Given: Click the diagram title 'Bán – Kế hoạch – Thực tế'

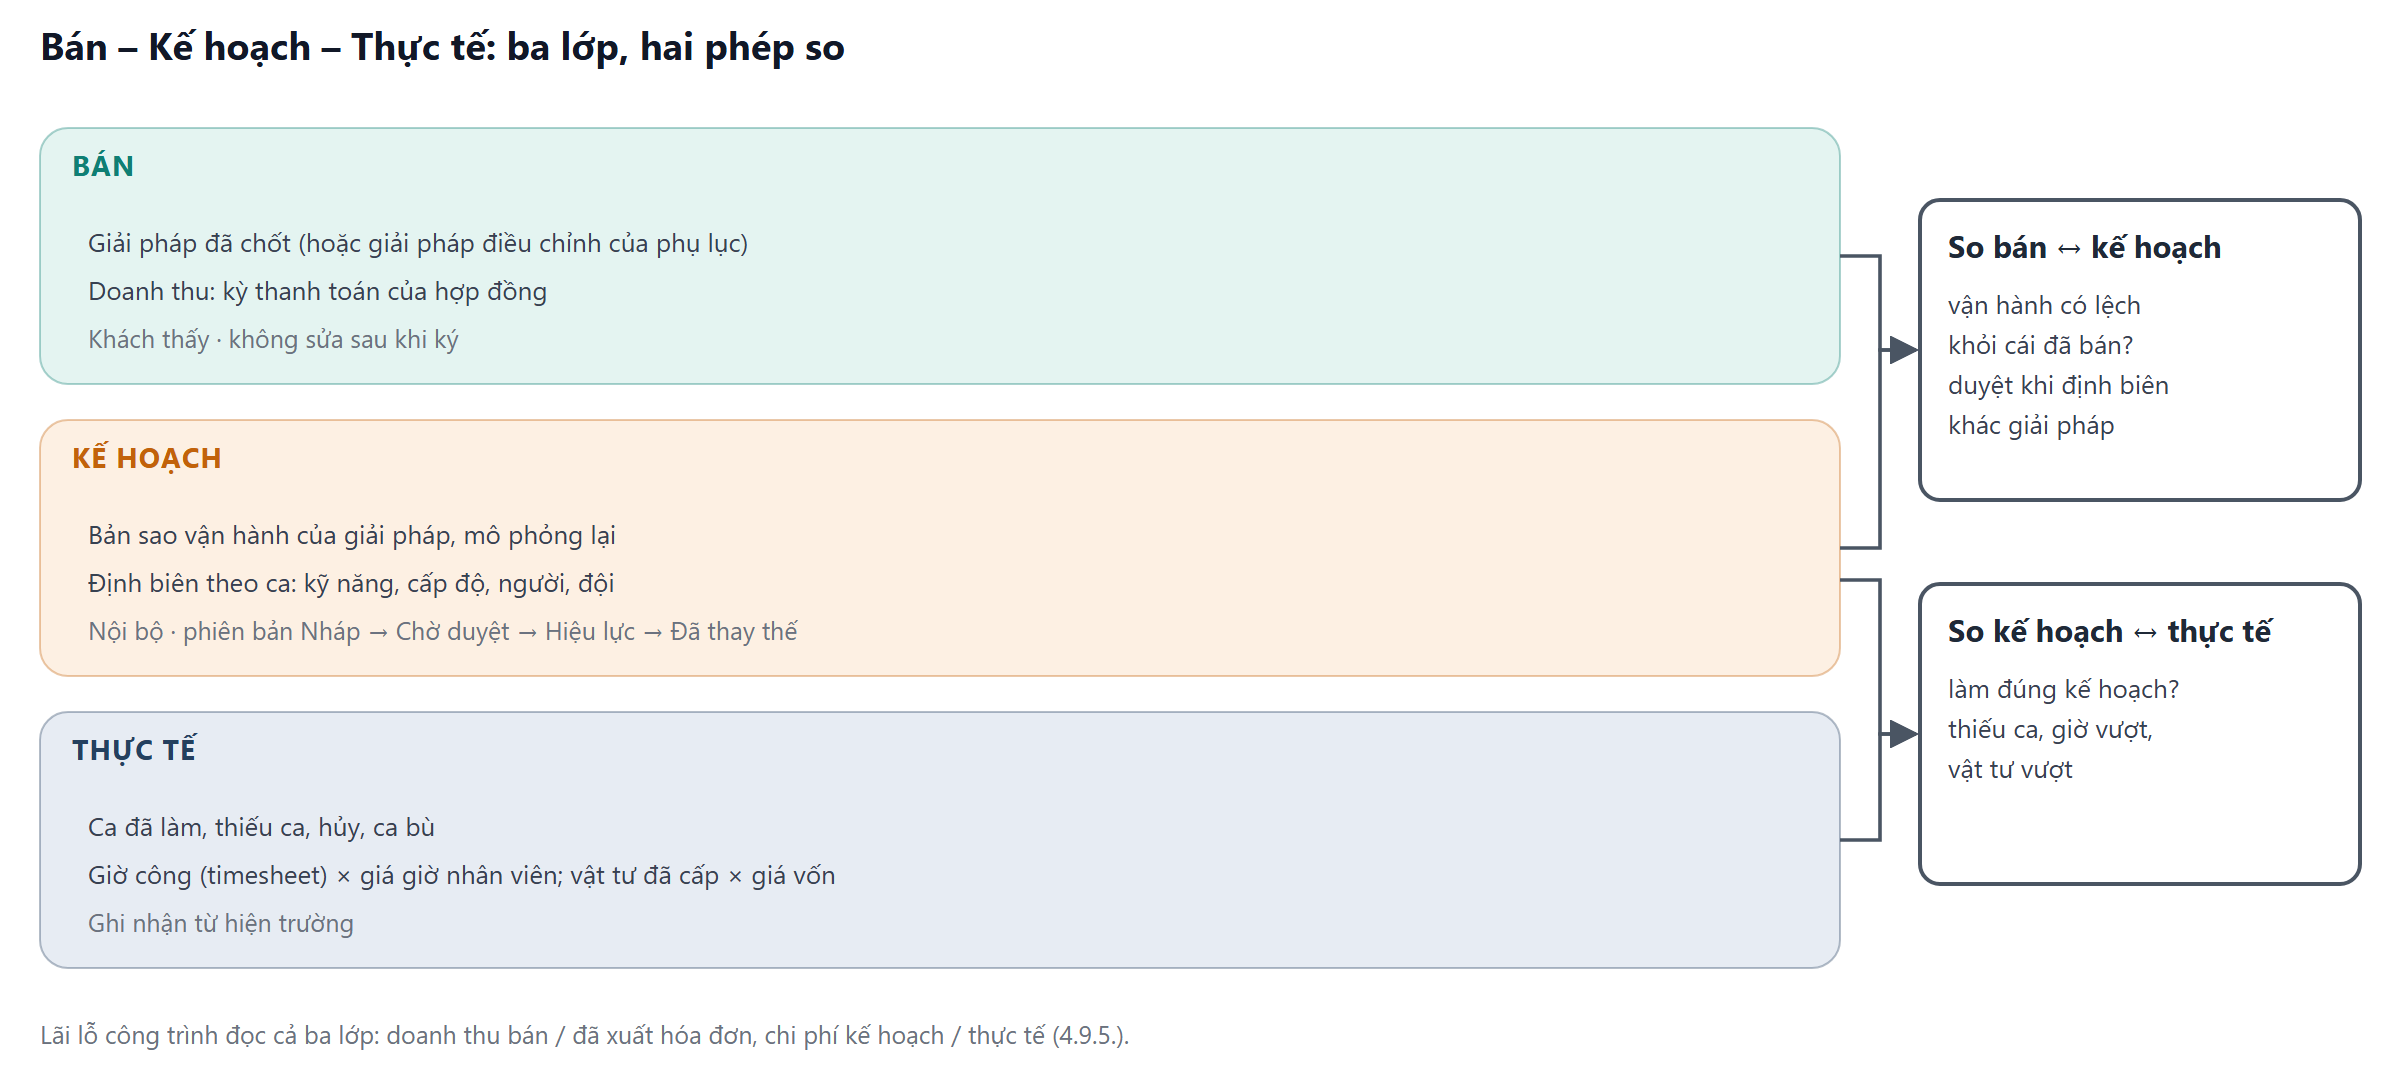Looking at the screenshot, I should pyautogui.click(x=442, y=47).
